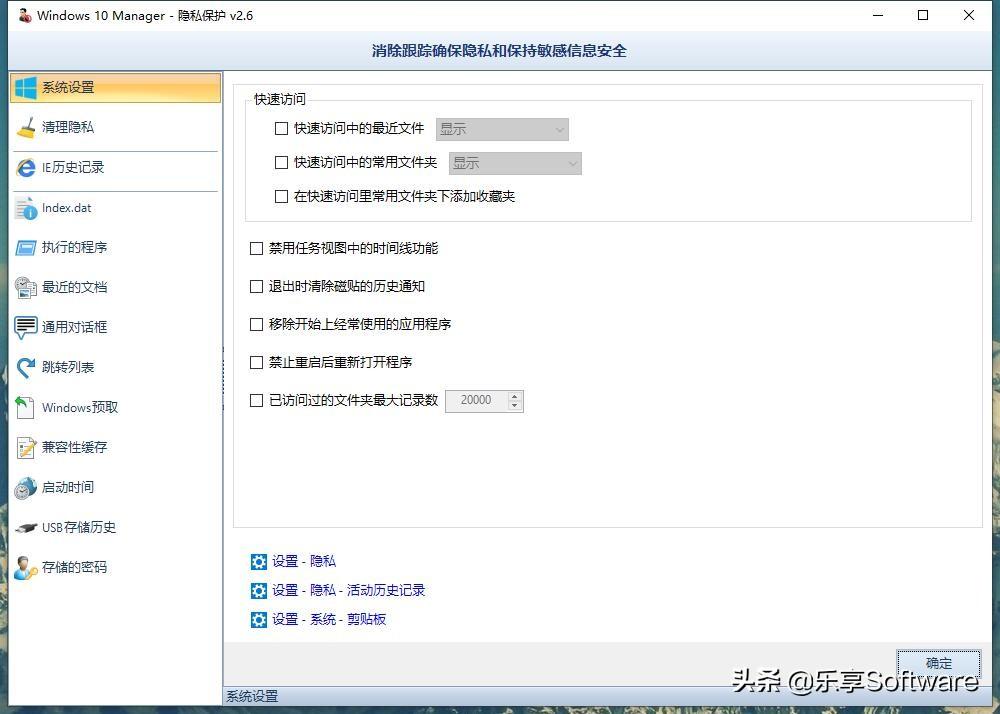
Task: Open 存储的密码 sidebar item
Action: [115, 567]
